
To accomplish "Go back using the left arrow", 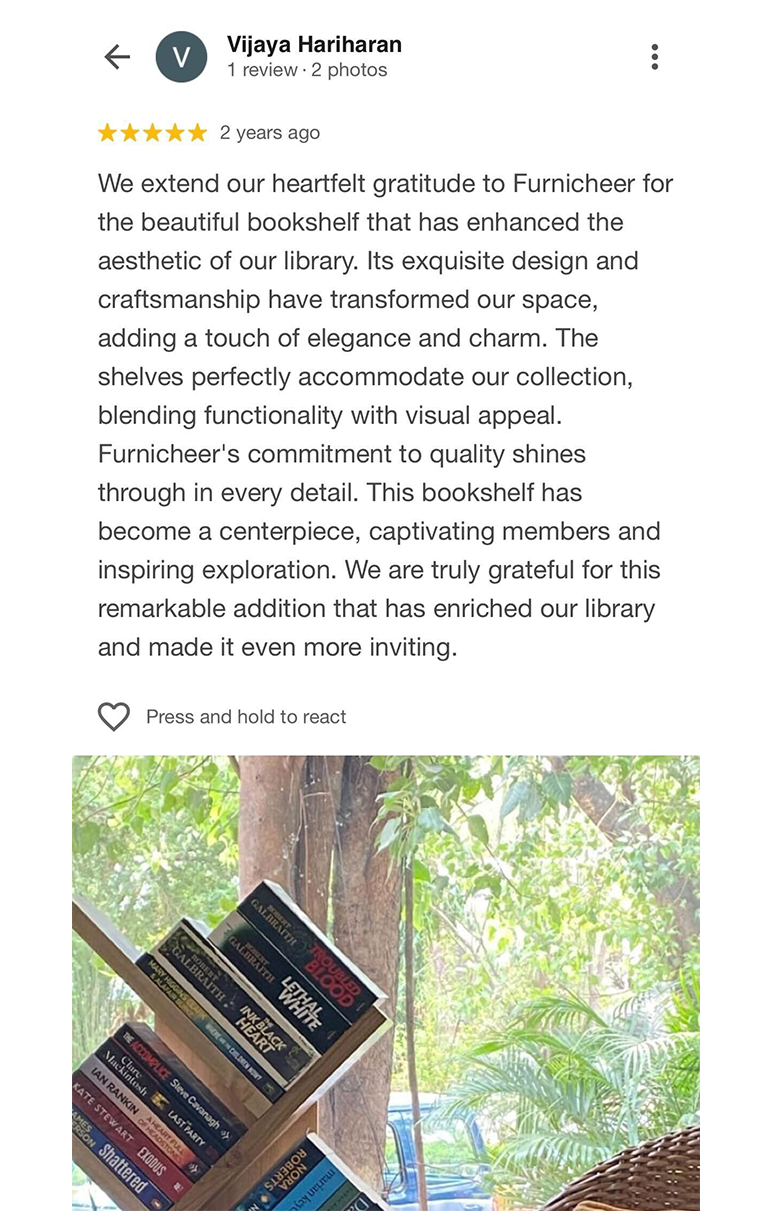I will pyautogui.click(x=117, y=57).
